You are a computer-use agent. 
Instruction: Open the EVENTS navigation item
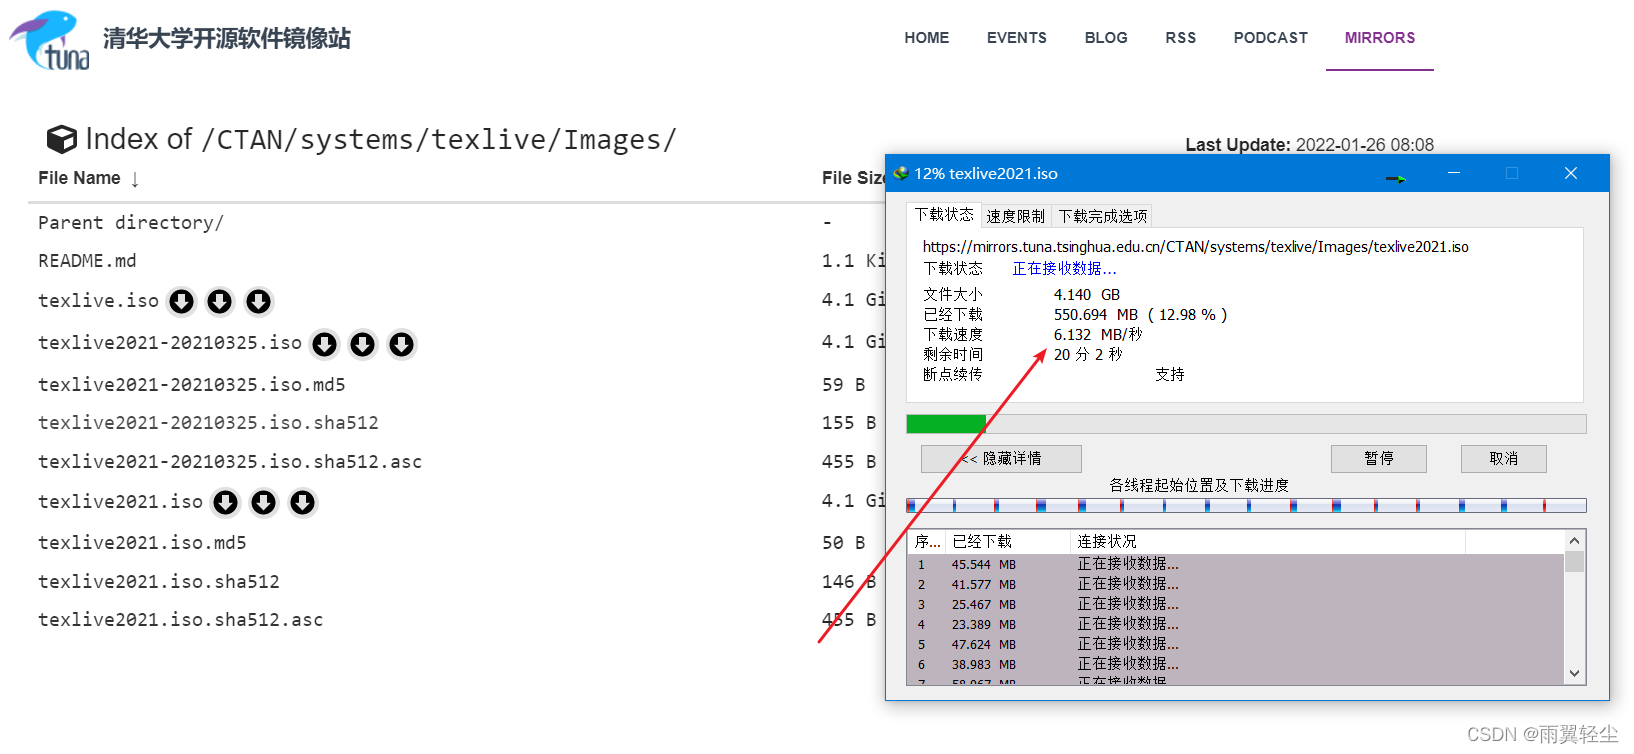[x=1017, y=38]
